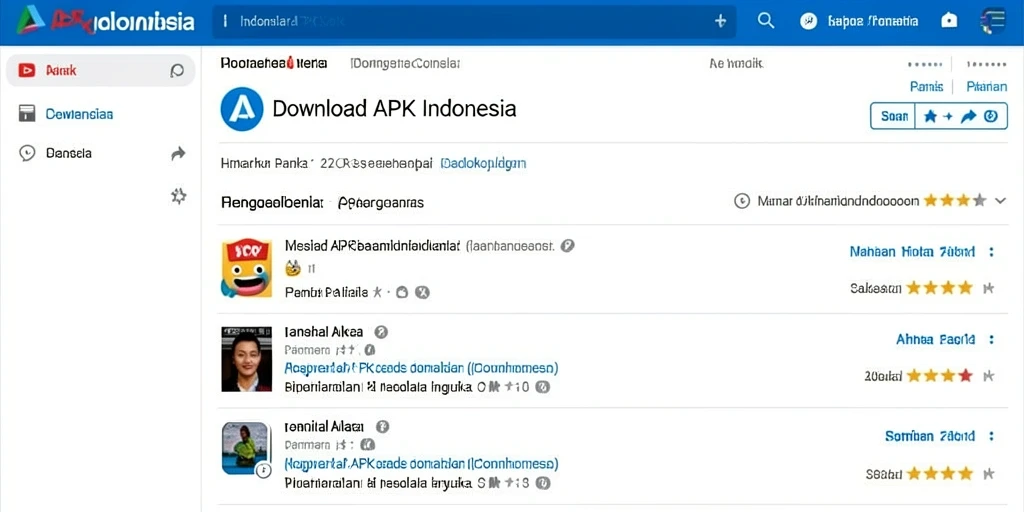Click the plus icon in search bar
This screenshot has width=1024, height=512.
[x=720, y=21]
